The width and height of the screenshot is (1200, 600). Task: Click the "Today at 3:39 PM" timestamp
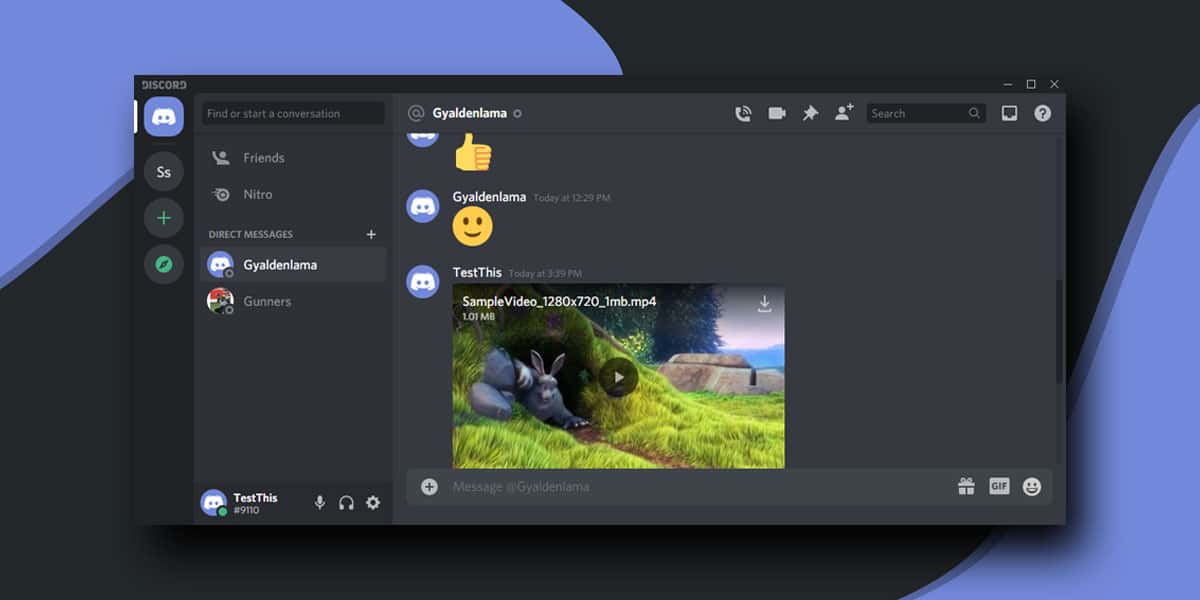point(545,274)
